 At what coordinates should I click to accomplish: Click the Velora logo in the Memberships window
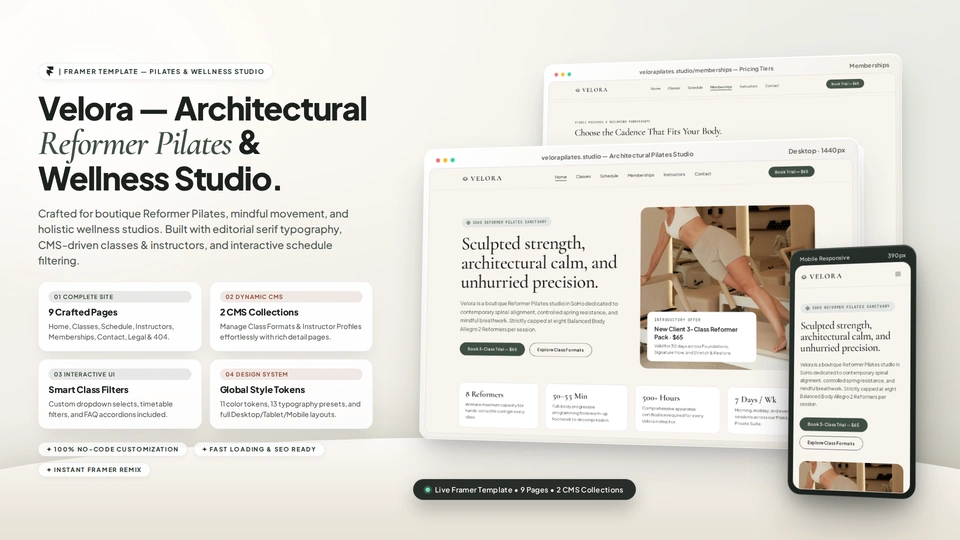pyautogui.click(x=591, y=90)
